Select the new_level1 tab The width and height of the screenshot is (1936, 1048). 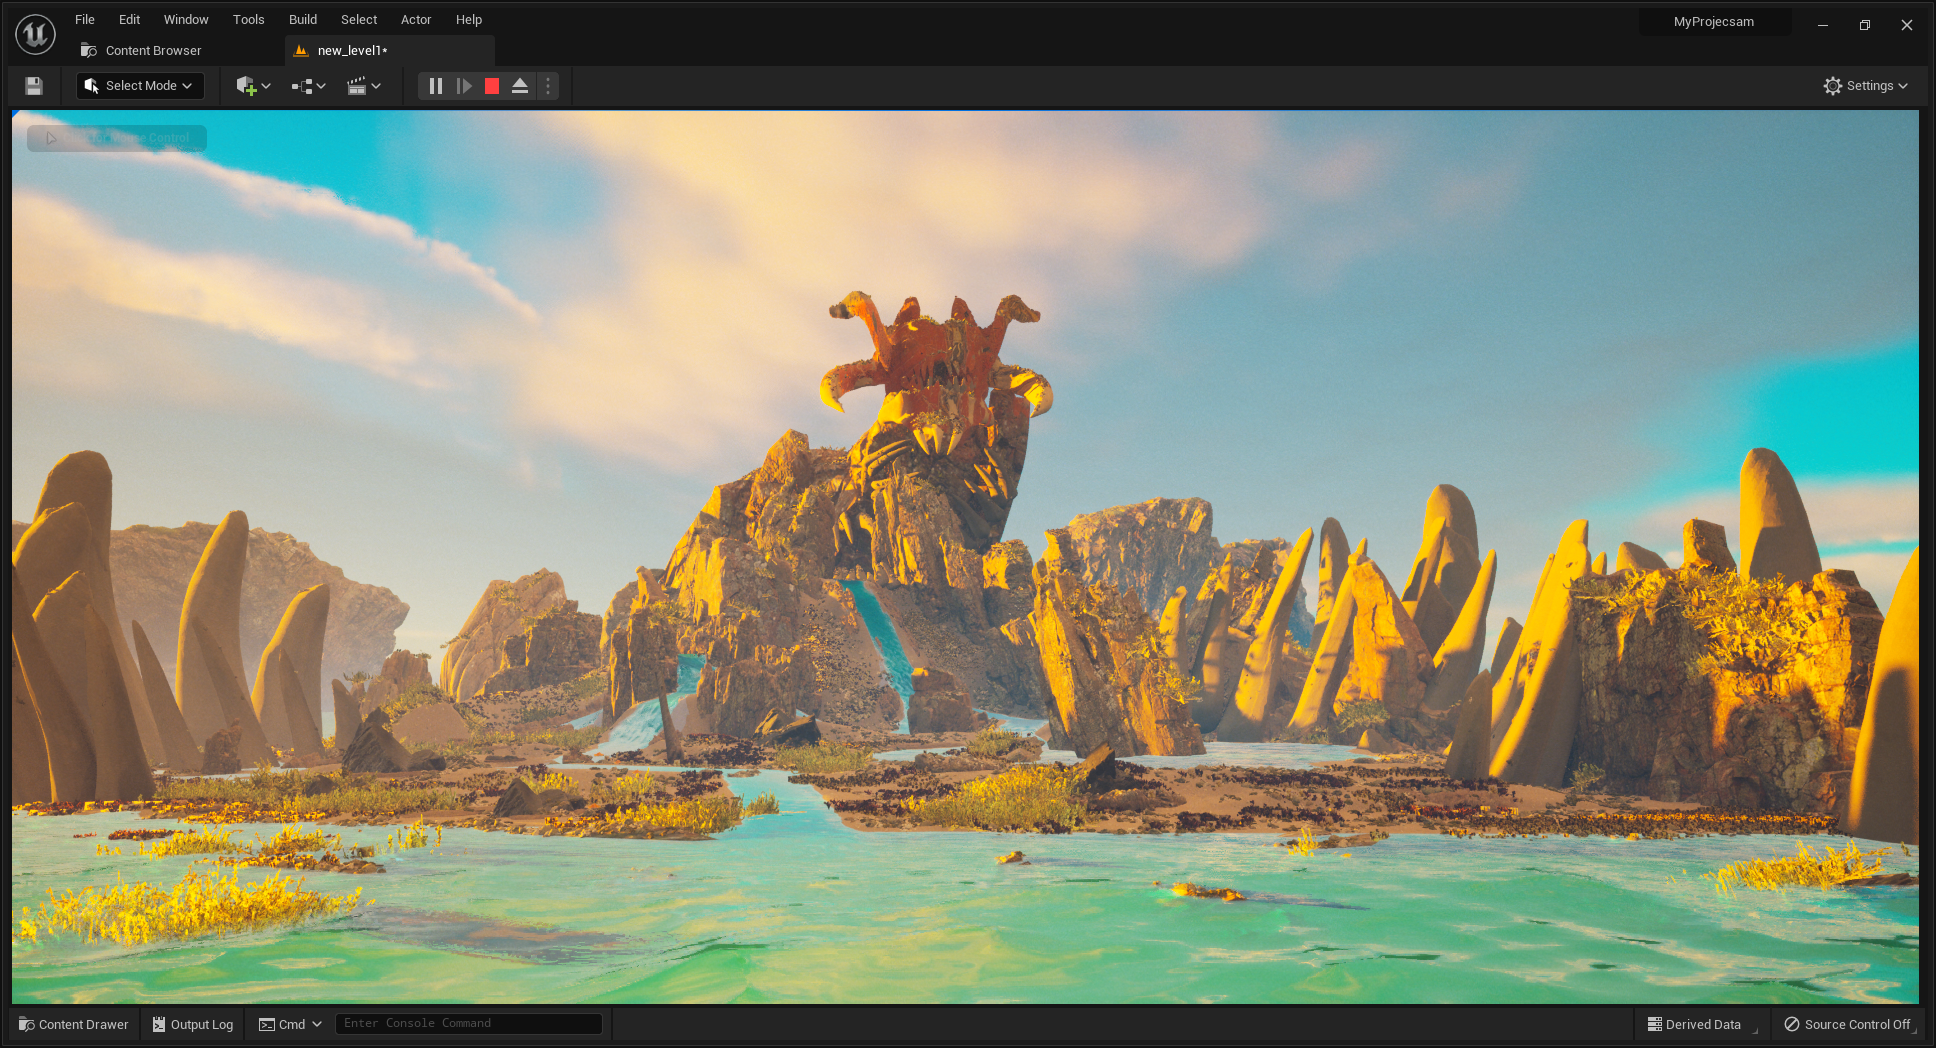pos(351,51)
